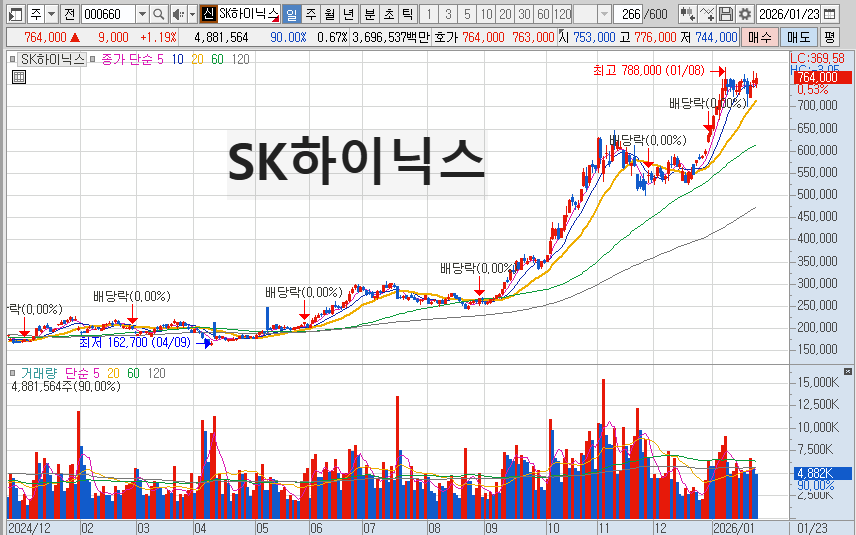
Task: Click the candlestick chart add icon
Action: 687,14
